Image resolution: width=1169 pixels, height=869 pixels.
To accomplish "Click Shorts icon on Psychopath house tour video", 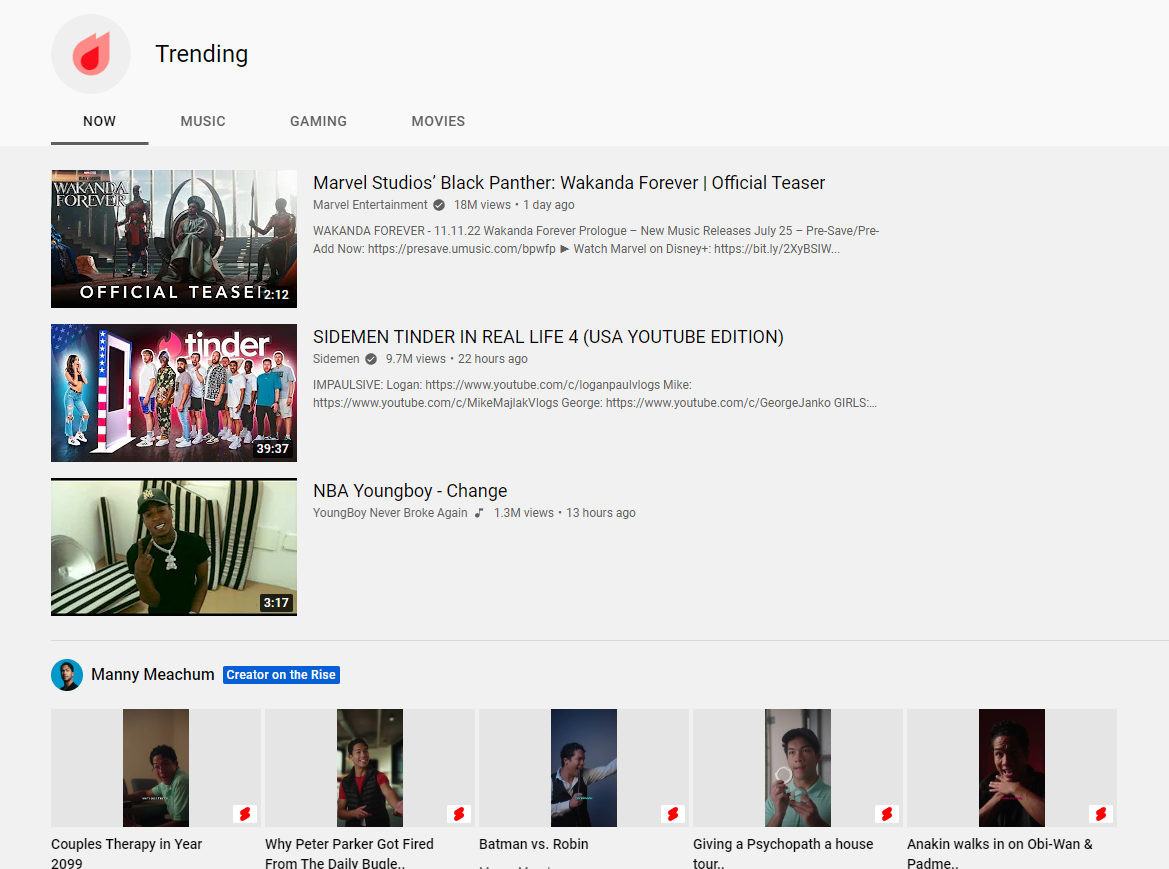I will (x=887, y=814).
